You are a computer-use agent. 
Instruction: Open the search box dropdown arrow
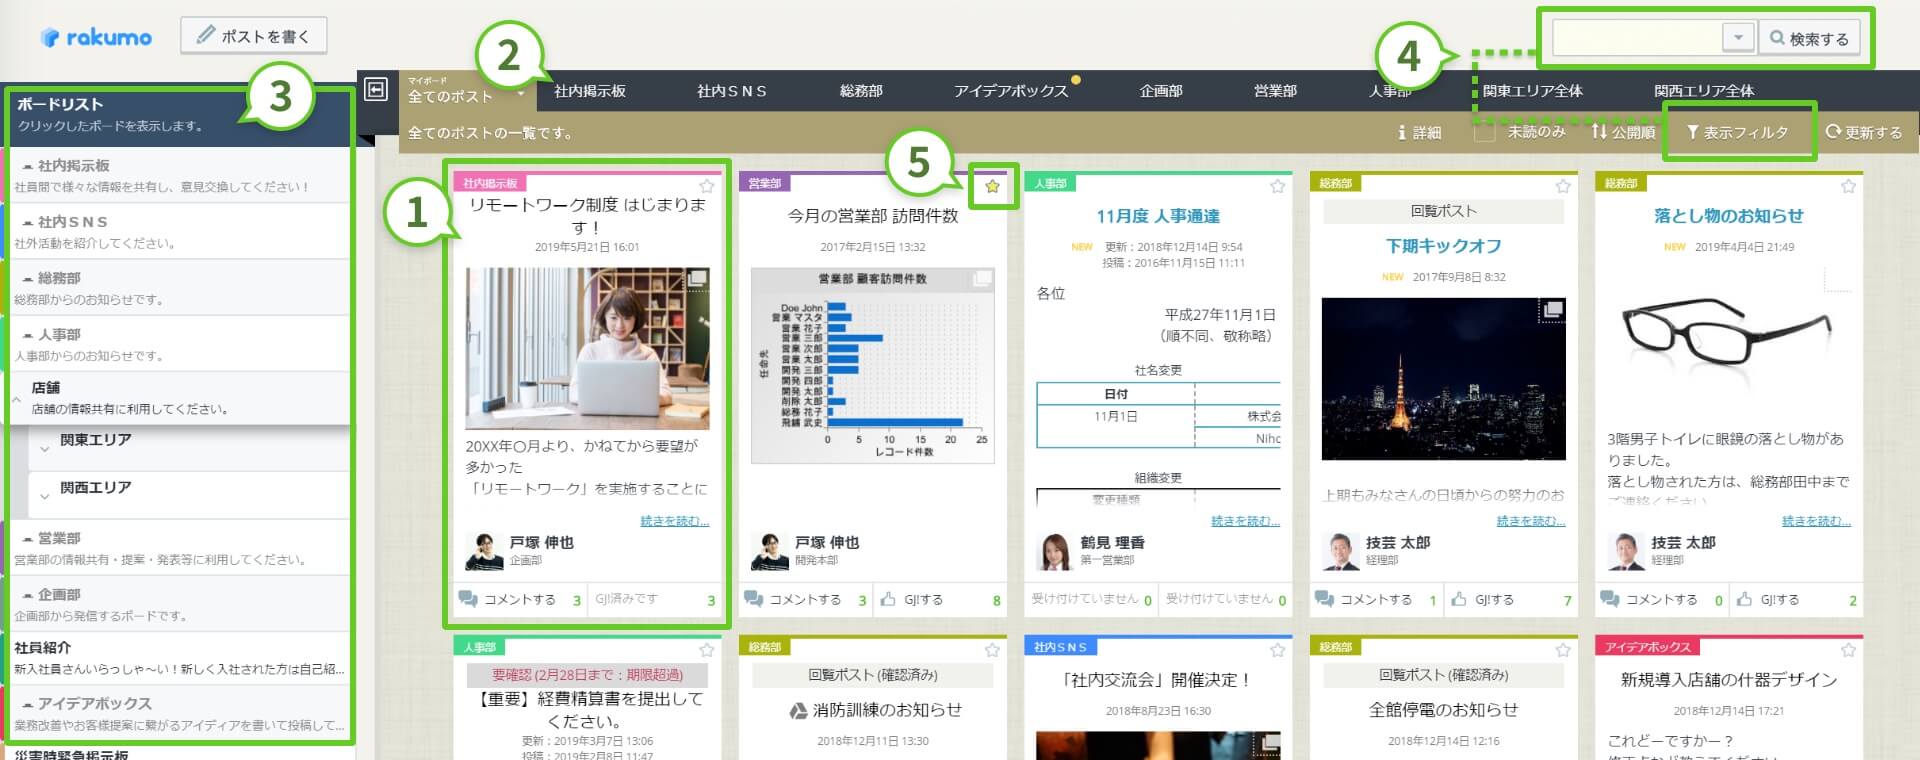click(1738, 38)
